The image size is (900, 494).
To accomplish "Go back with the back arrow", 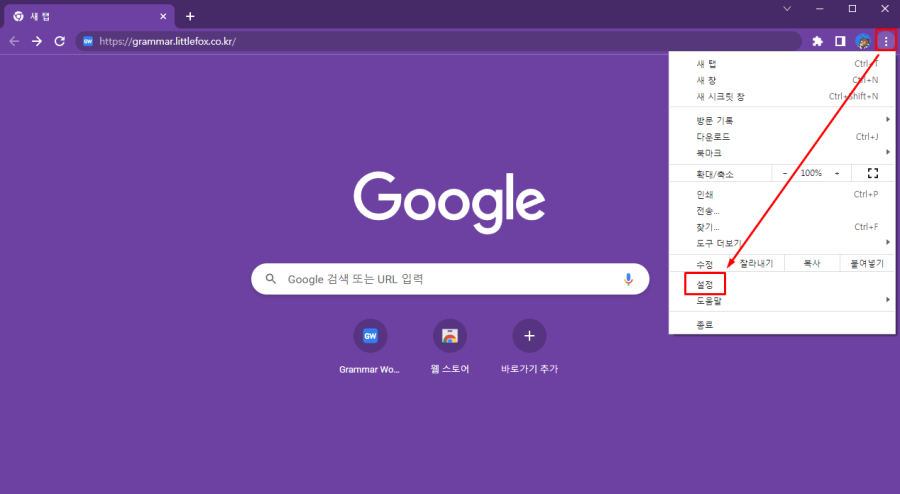I will pyautogui.click(x=14, y=41).
